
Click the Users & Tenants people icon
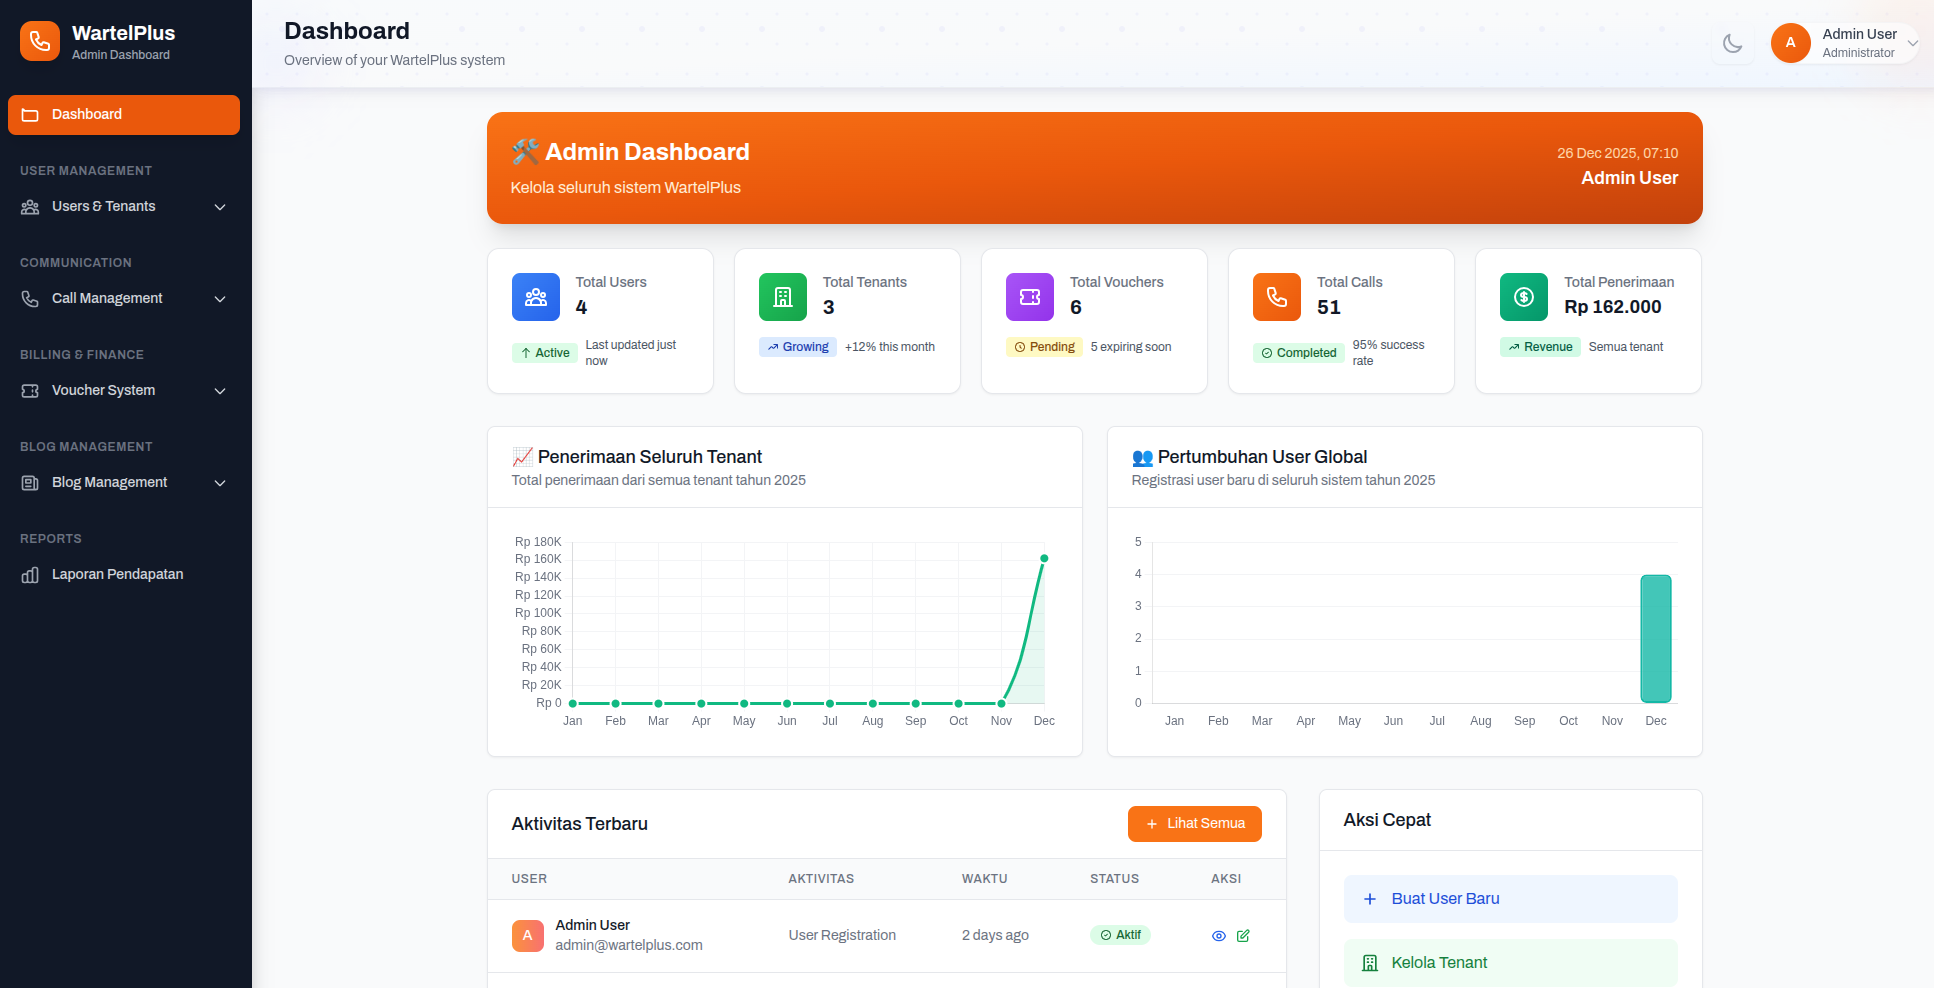(29, 206)
